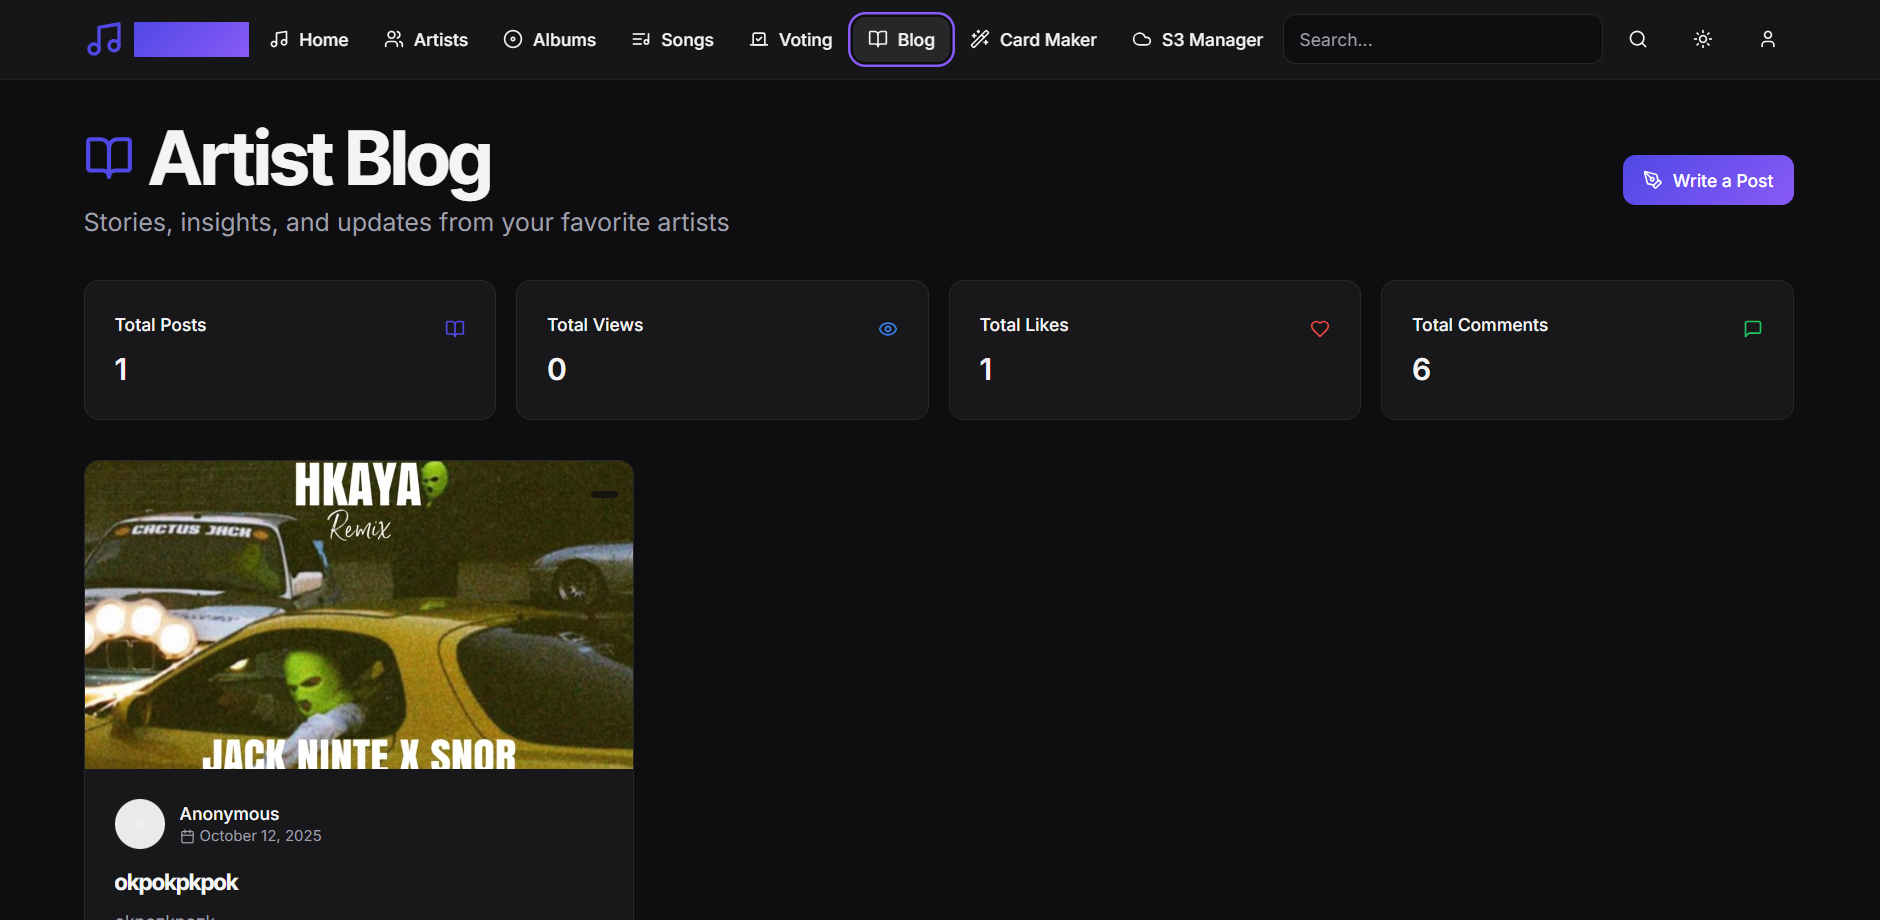Navigate to Albums
Viewport: 1880px width, 920px height.
(x=550, y=39)
